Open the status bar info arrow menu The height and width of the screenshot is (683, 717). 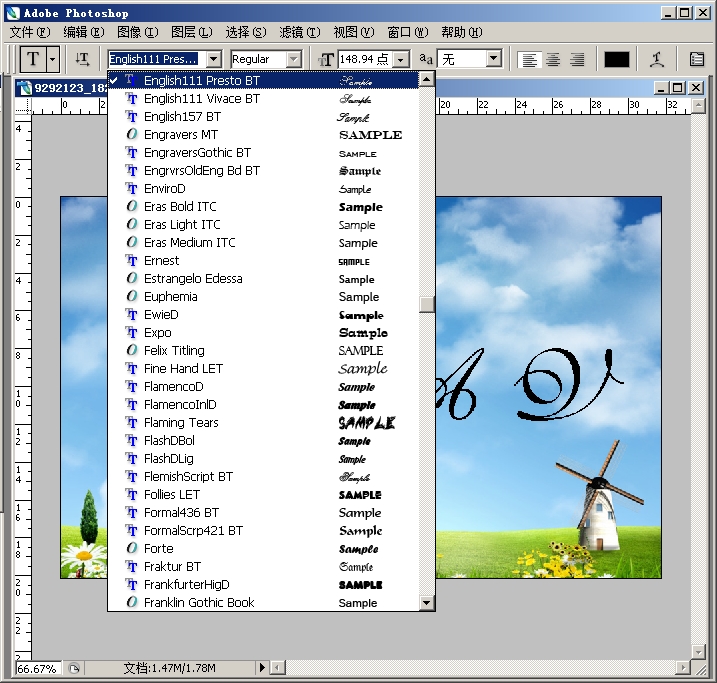(x=262, y=668)
